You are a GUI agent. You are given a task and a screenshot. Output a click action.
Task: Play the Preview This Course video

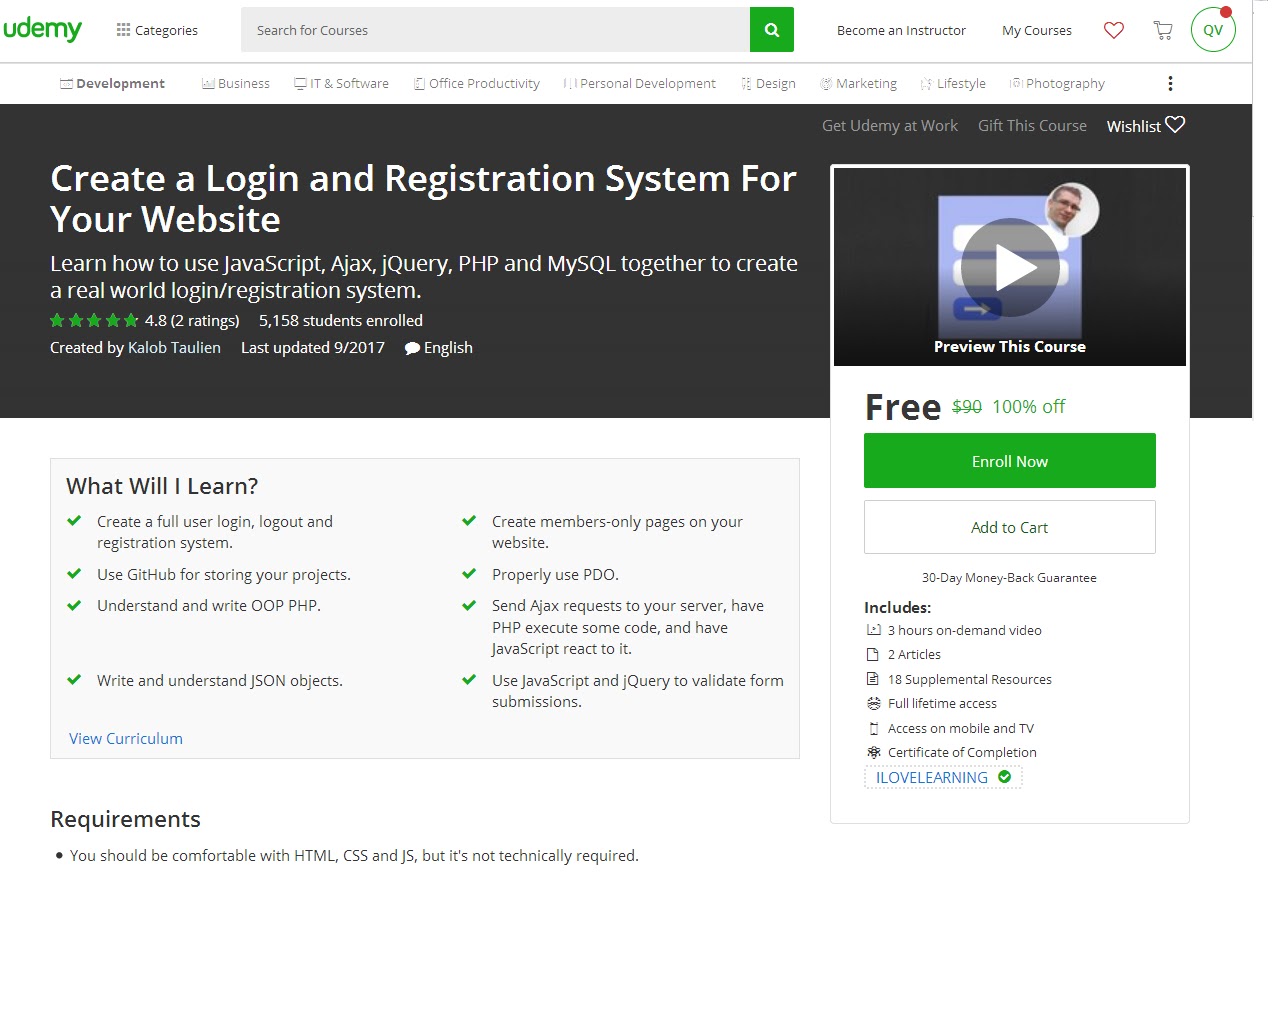(1010, 267)
